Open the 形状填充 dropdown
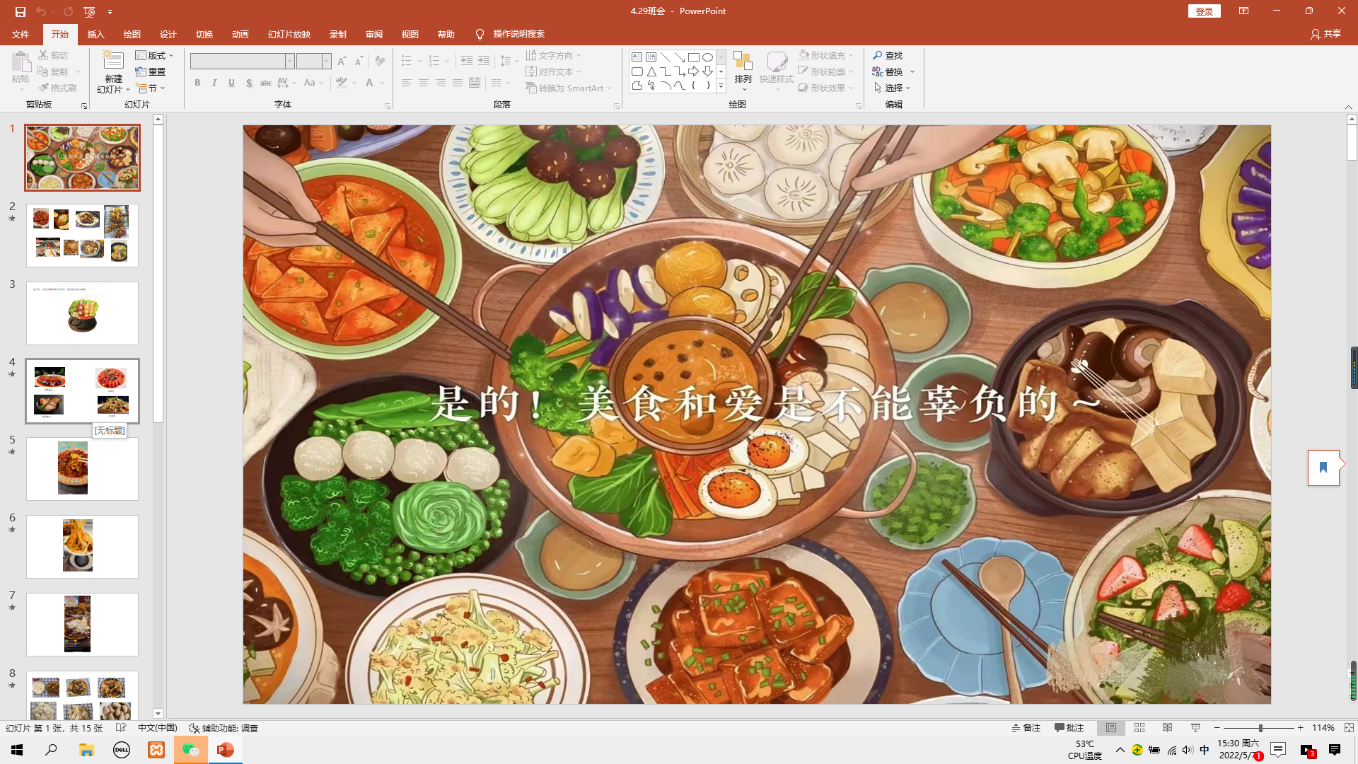 pos(825,56)
